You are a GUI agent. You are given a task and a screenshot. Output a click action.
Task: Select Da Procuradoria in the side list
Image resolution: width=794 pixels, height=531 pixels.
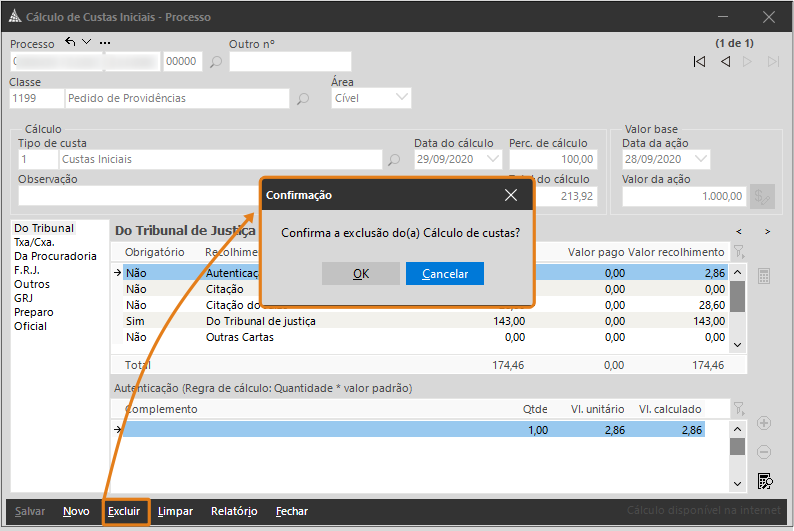(x=55, y=256)
